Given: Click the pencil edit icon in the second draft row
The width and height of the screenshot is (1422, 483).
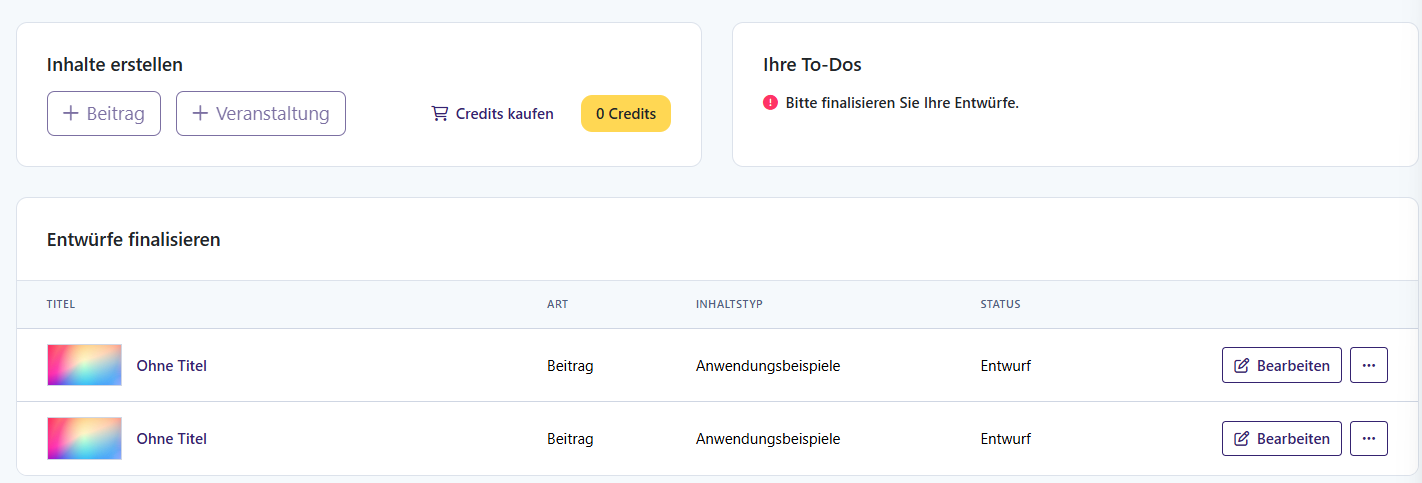Looking at the screenshot, I should click(1242, 439).
